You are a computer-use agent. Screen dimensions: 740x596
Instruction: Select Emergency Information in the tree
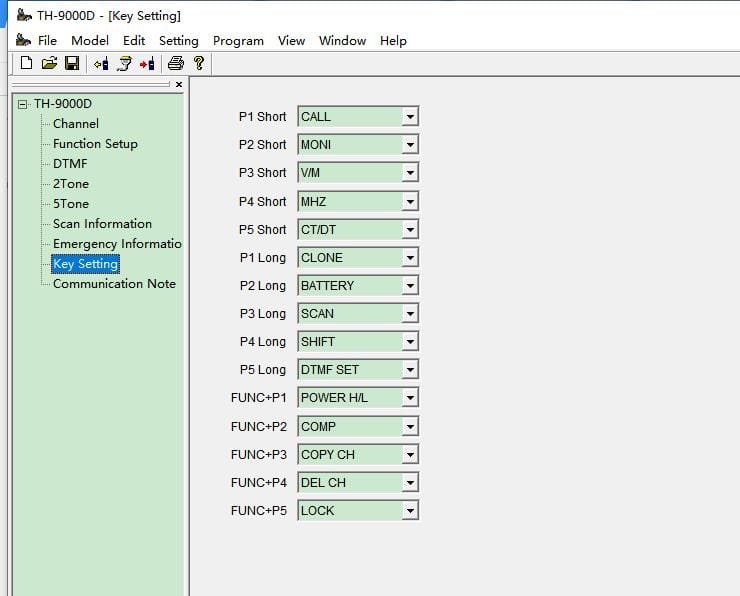tap(117, 244)
